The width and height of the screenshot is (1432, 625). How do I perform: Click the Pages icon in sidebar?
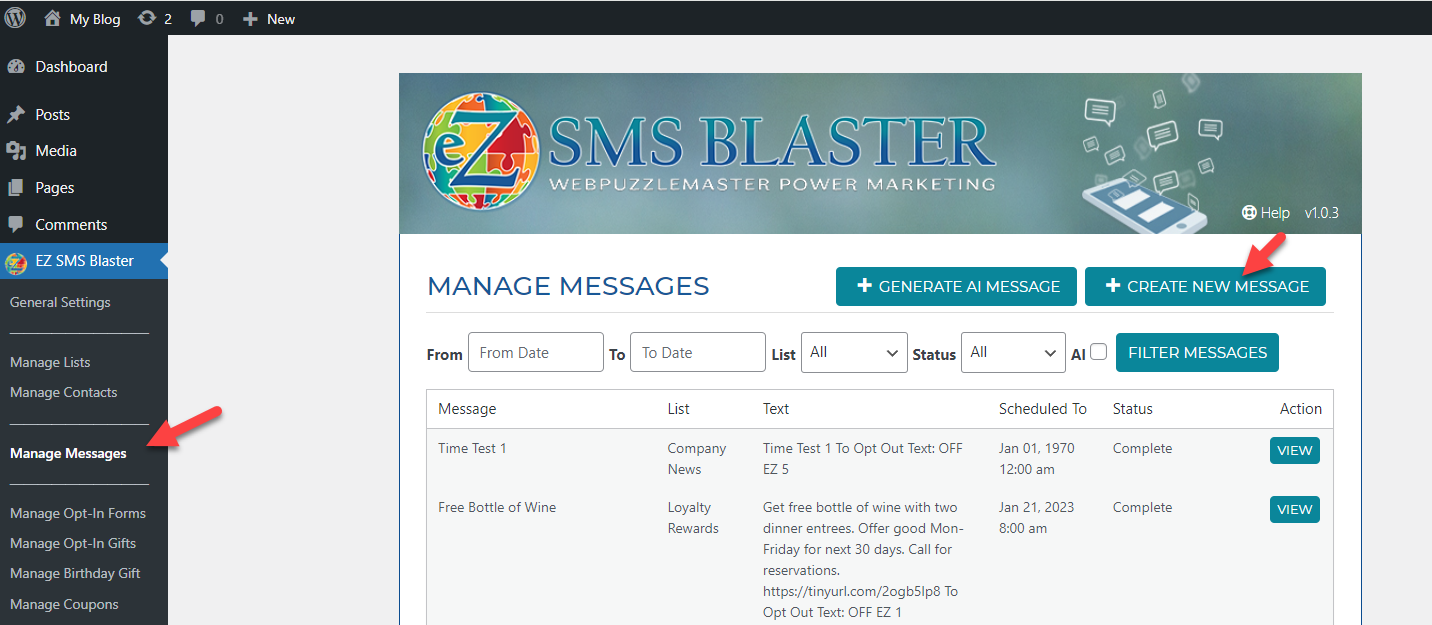tap(16, 188)
